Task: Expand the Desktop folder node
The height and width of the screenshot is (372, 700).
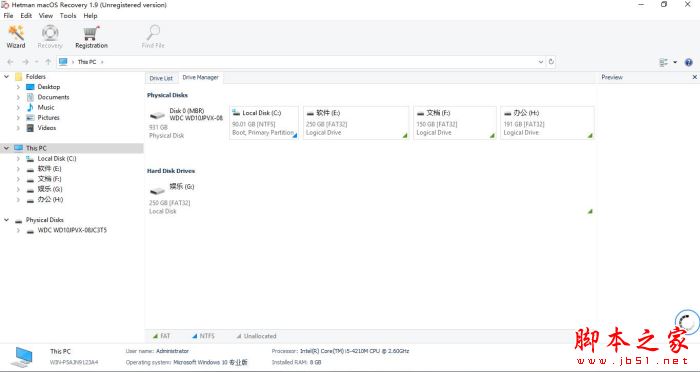Action: click(x=18, y=87)
